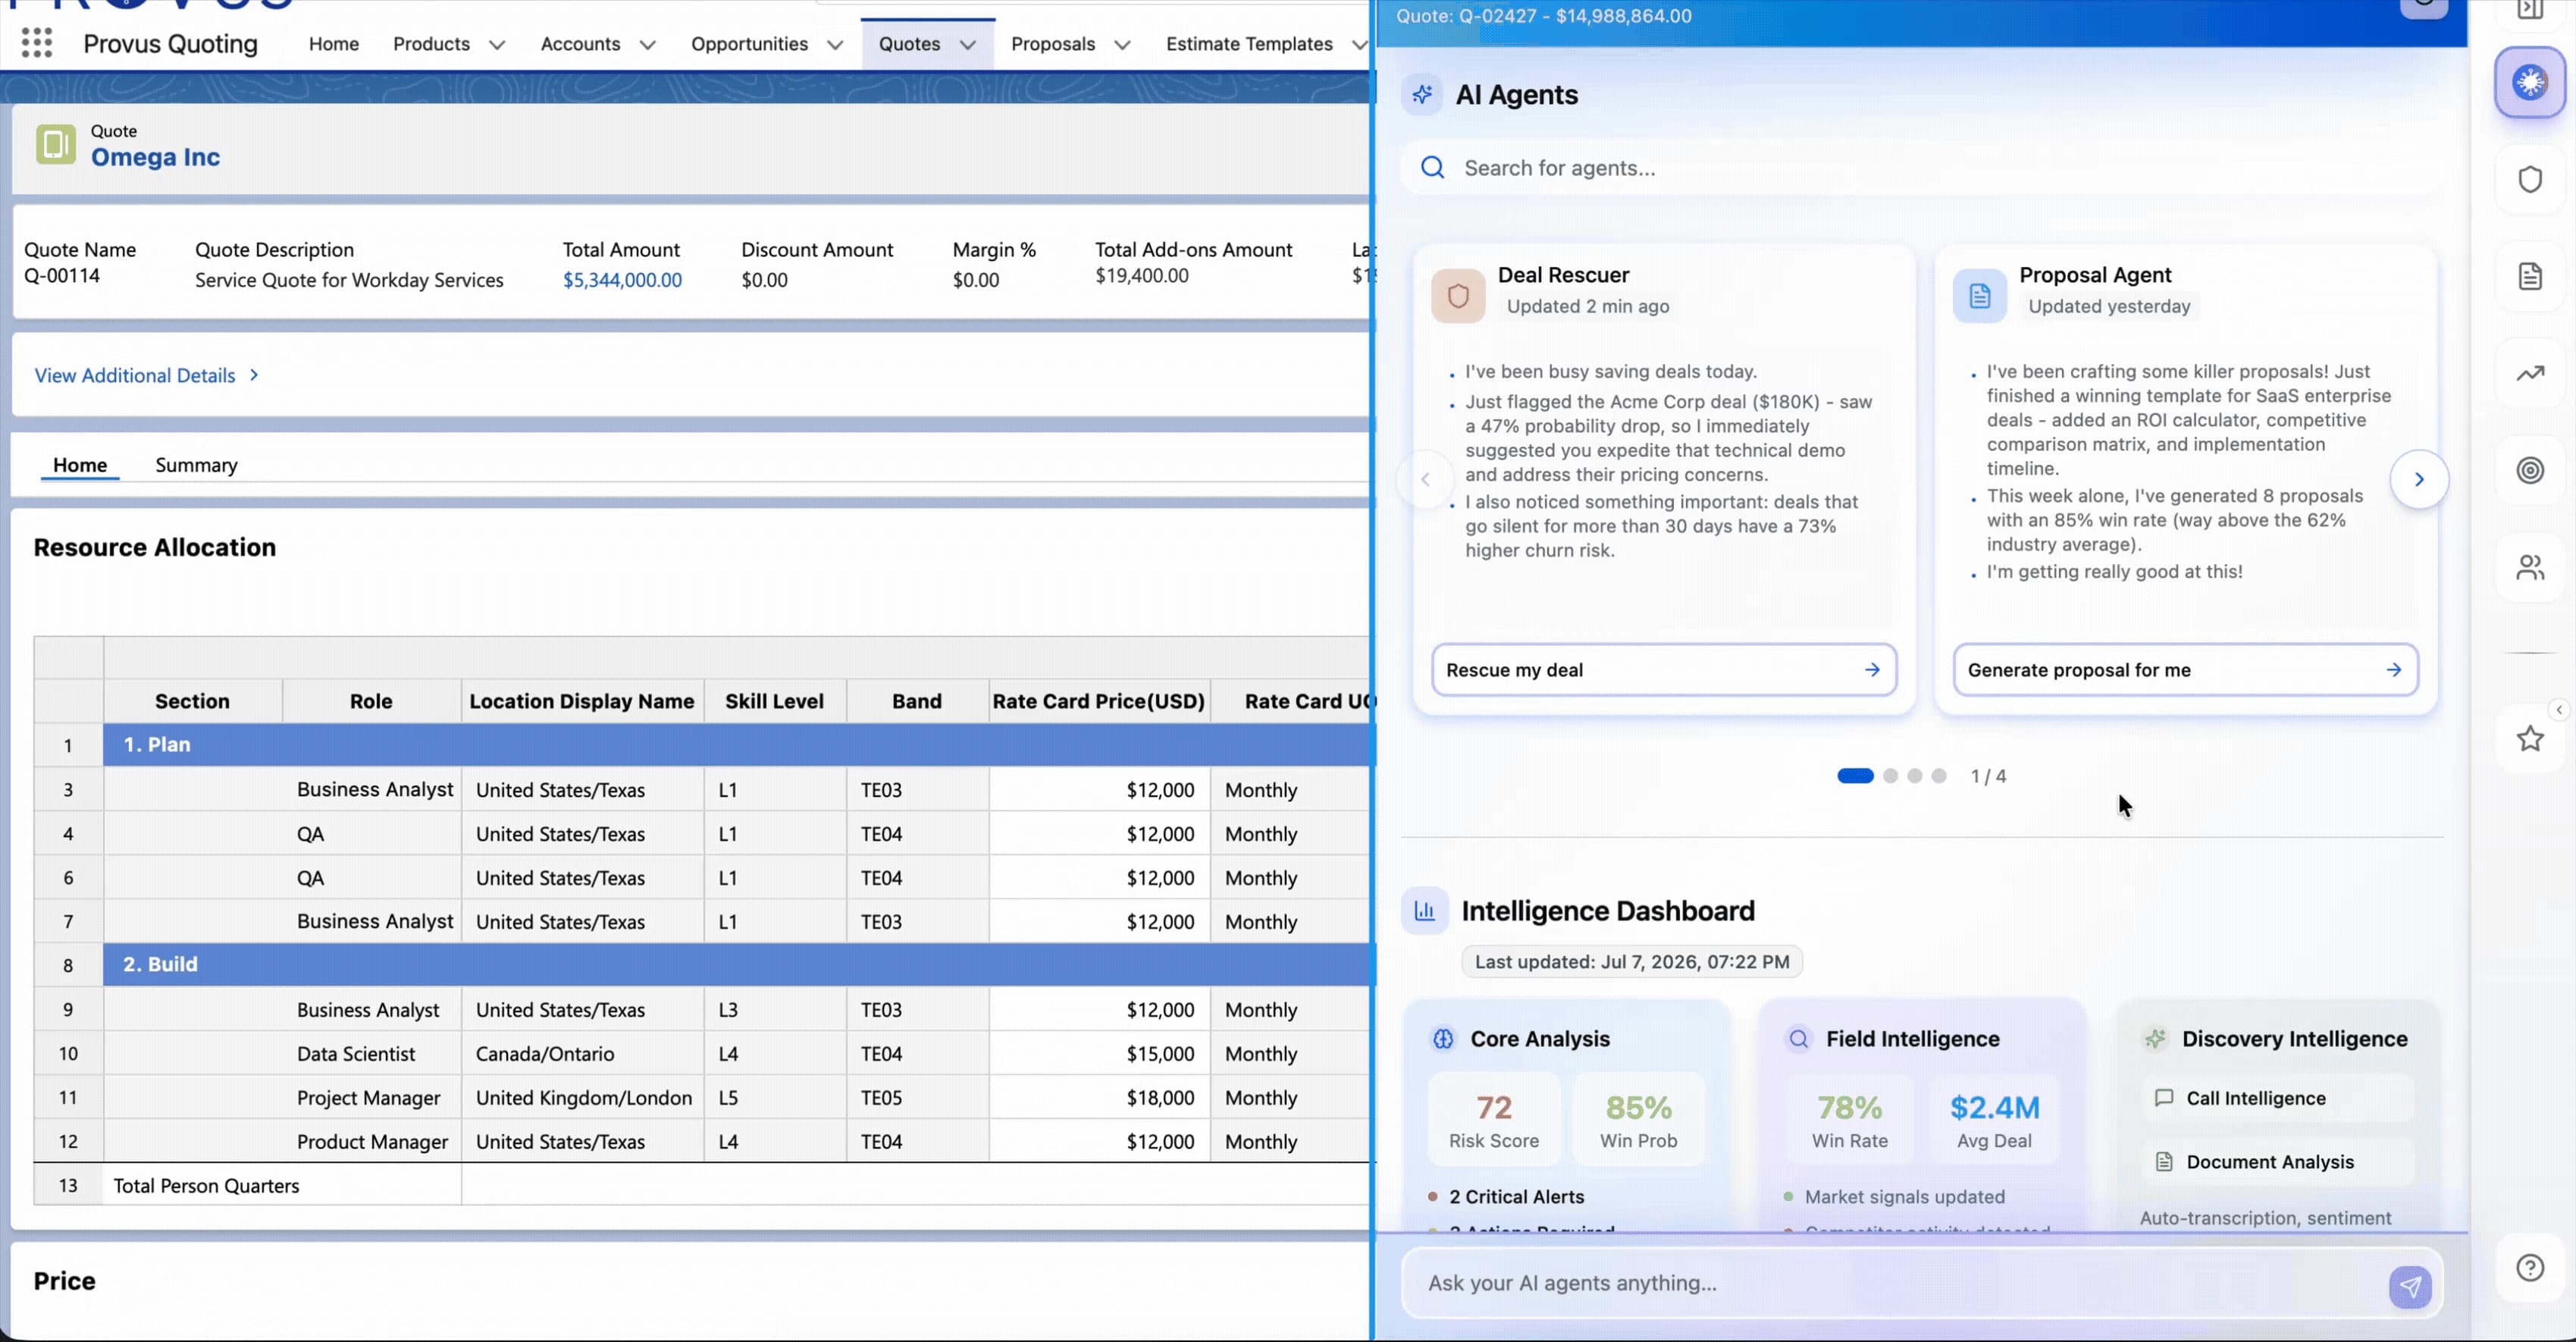Click the Field Intelligence magnifier icon
Screen dimensions: 2576x1342
pyautogui.click(x=1798, y=1039)
